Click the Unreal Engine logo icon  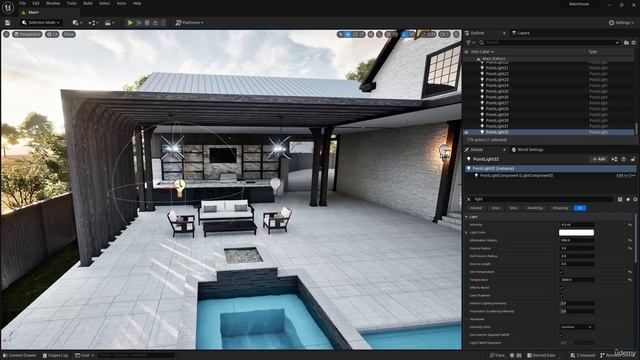pyautogui.click(x=8, y=7)
